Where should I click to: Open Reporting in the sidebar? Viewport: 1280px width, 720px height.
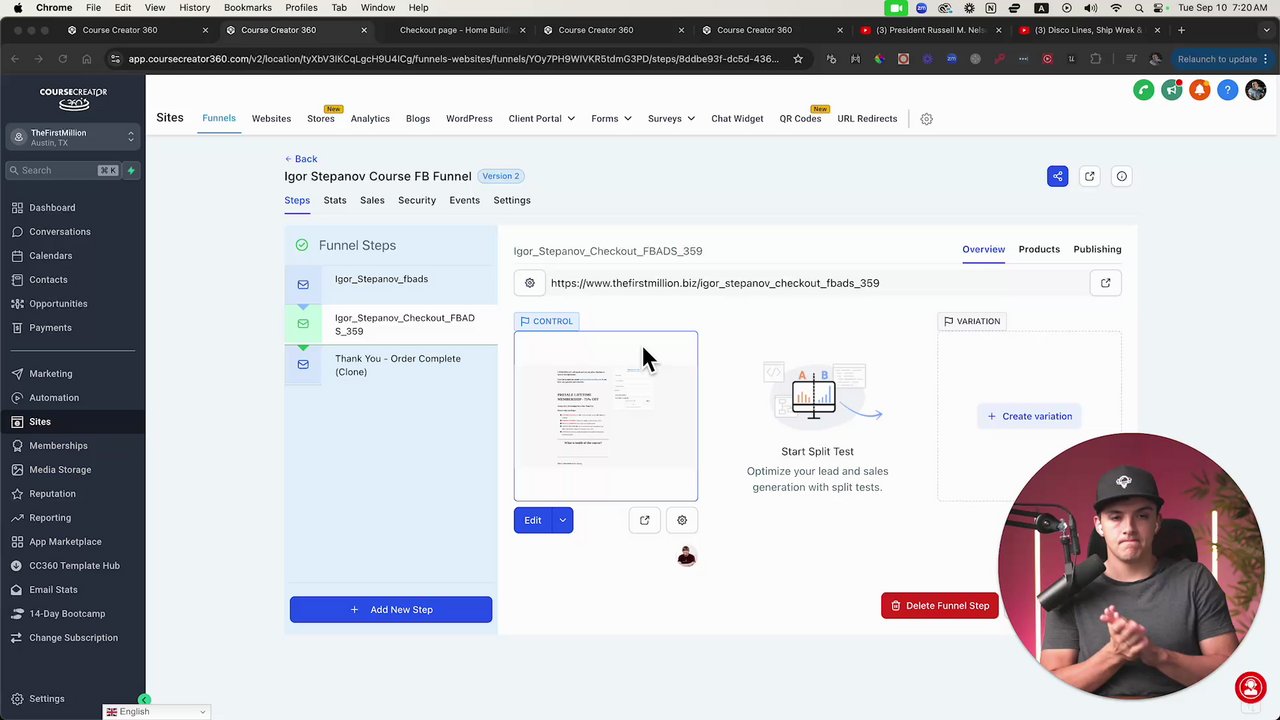click(x=50, y=517)
